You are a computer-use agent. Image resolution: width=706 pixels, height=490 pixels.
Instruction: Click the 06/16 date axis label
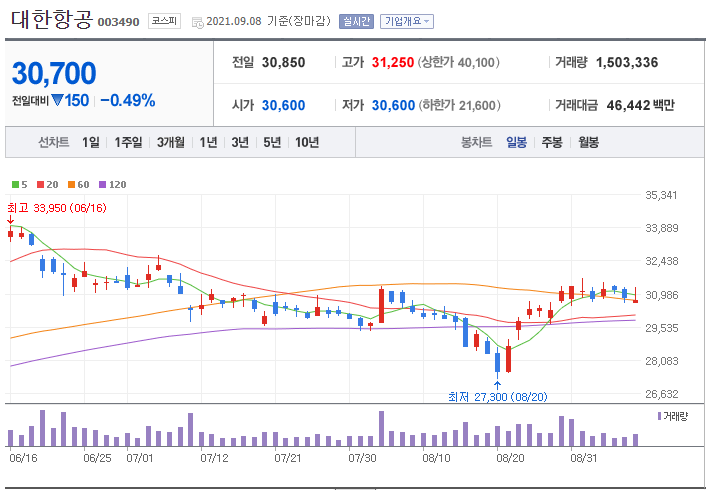click(x=23, y=458)
